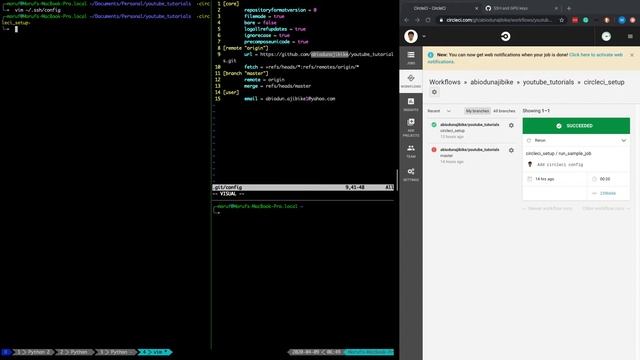Click the browser forward arrow
This screenshot has width=640, height=360.
417,20
